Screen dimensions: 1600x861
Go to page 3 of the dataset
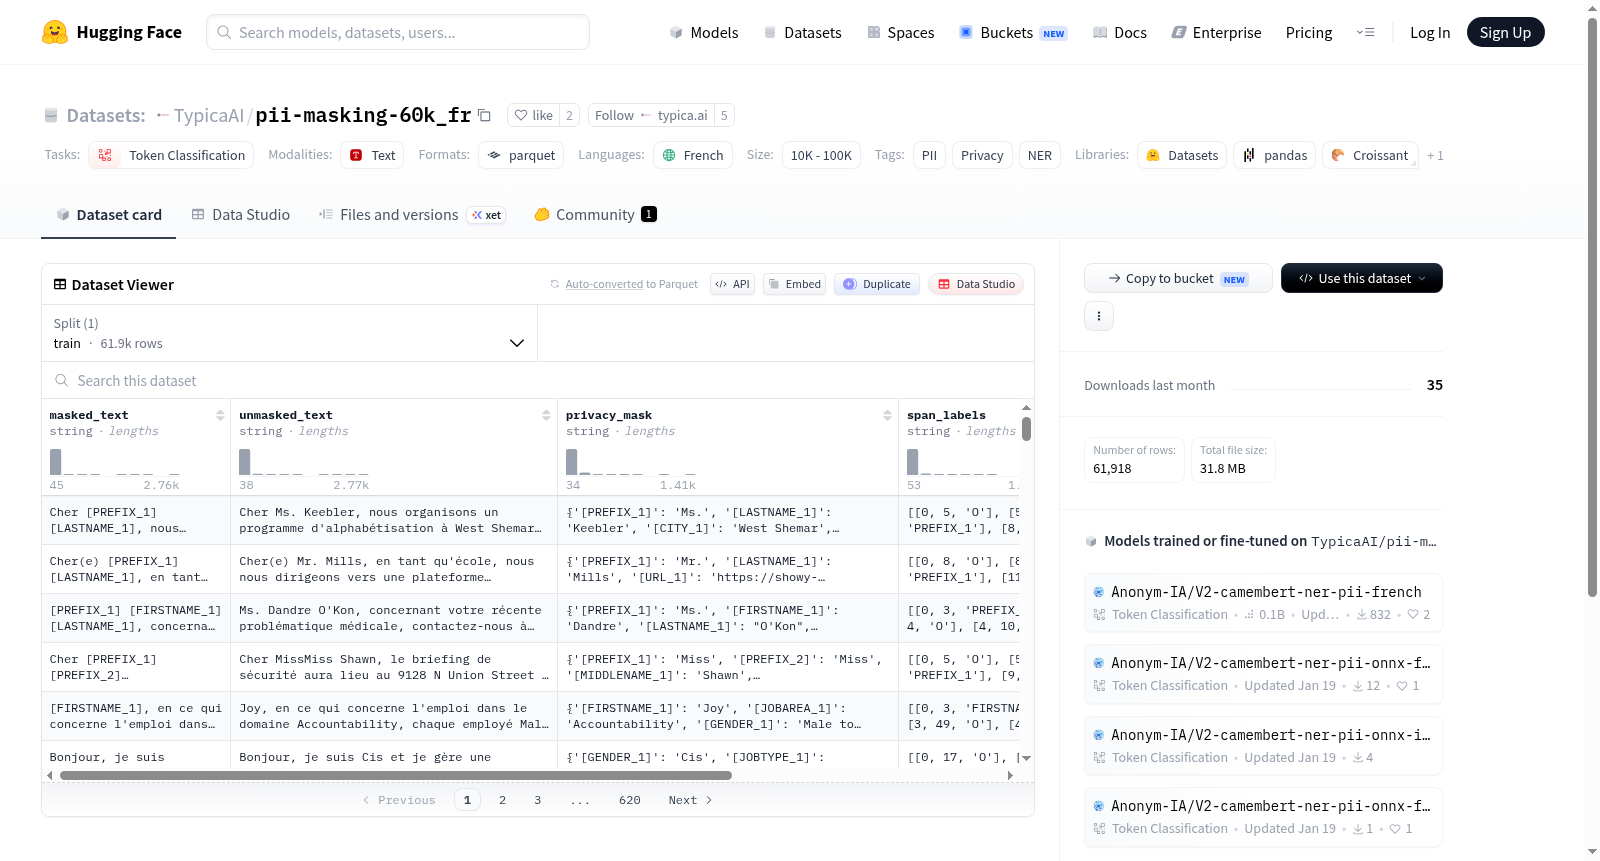pyautogui.click(x=537, y=800)
